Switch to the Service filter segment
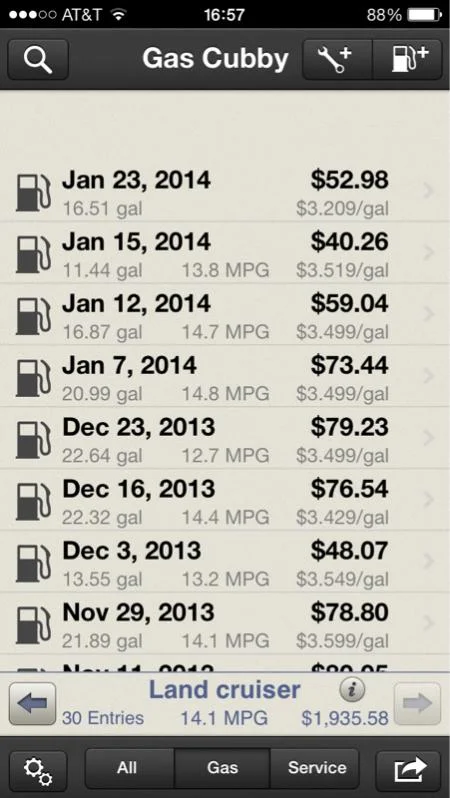Viewport: 450px width, 798px height. (315, 768)
